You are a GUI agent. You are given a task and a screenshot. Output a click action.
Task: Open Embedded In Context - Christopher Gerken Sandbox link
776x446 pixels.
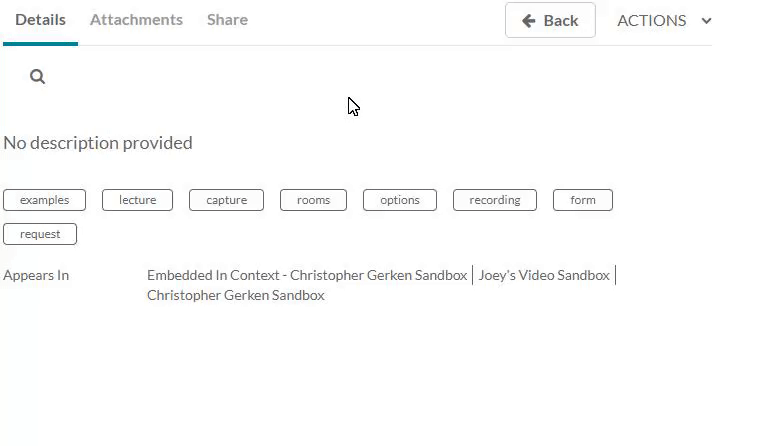307,275
